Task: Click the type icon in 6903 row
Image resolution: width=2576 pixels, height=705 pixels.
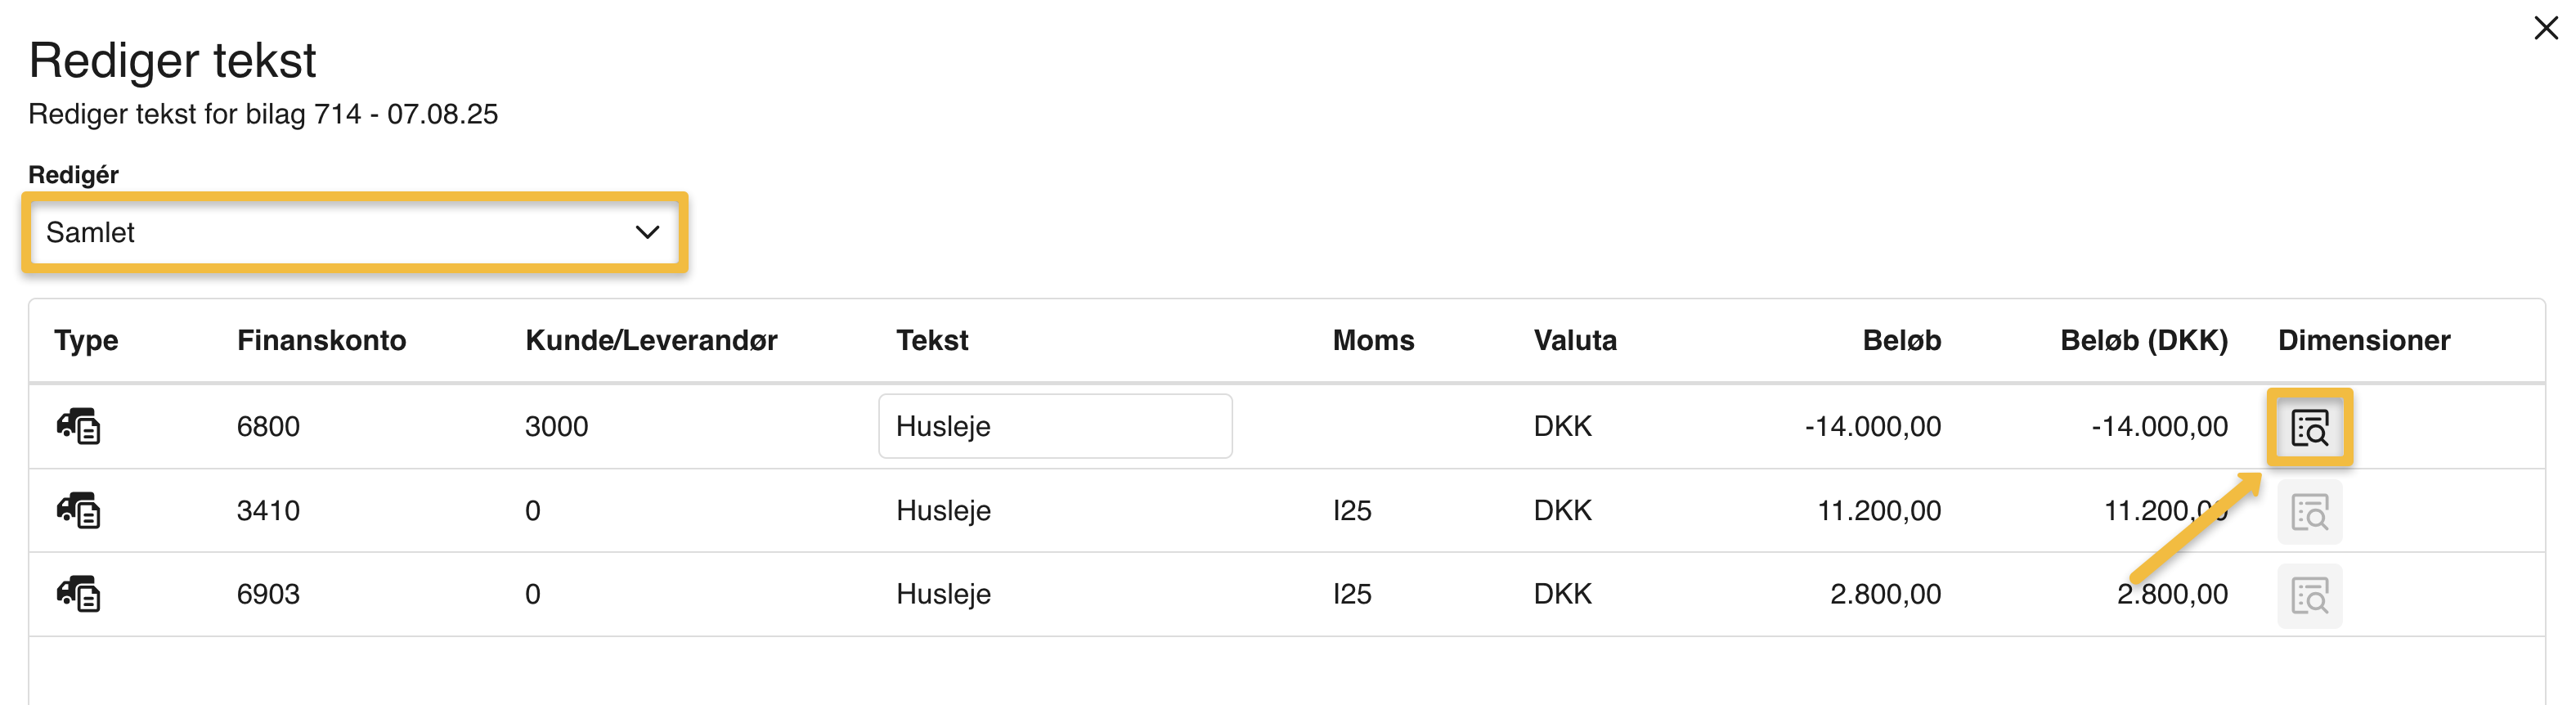Action: (78, 594)
